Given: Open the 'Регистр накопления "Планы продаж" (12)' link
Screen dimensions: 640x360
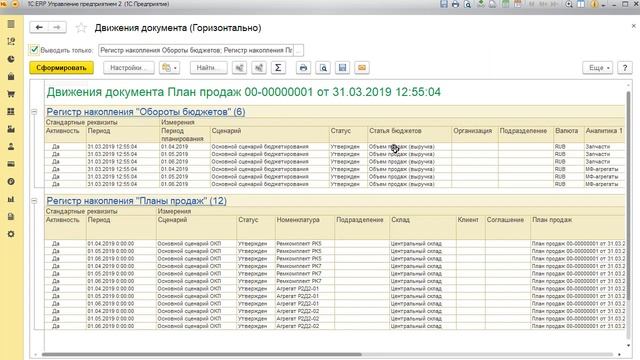Looking at the screenshot, I should click(x=136, y=201).
